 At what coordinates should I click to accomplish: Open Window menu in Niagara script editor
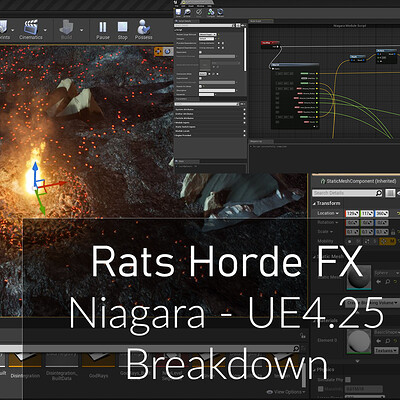pos(200,6)
